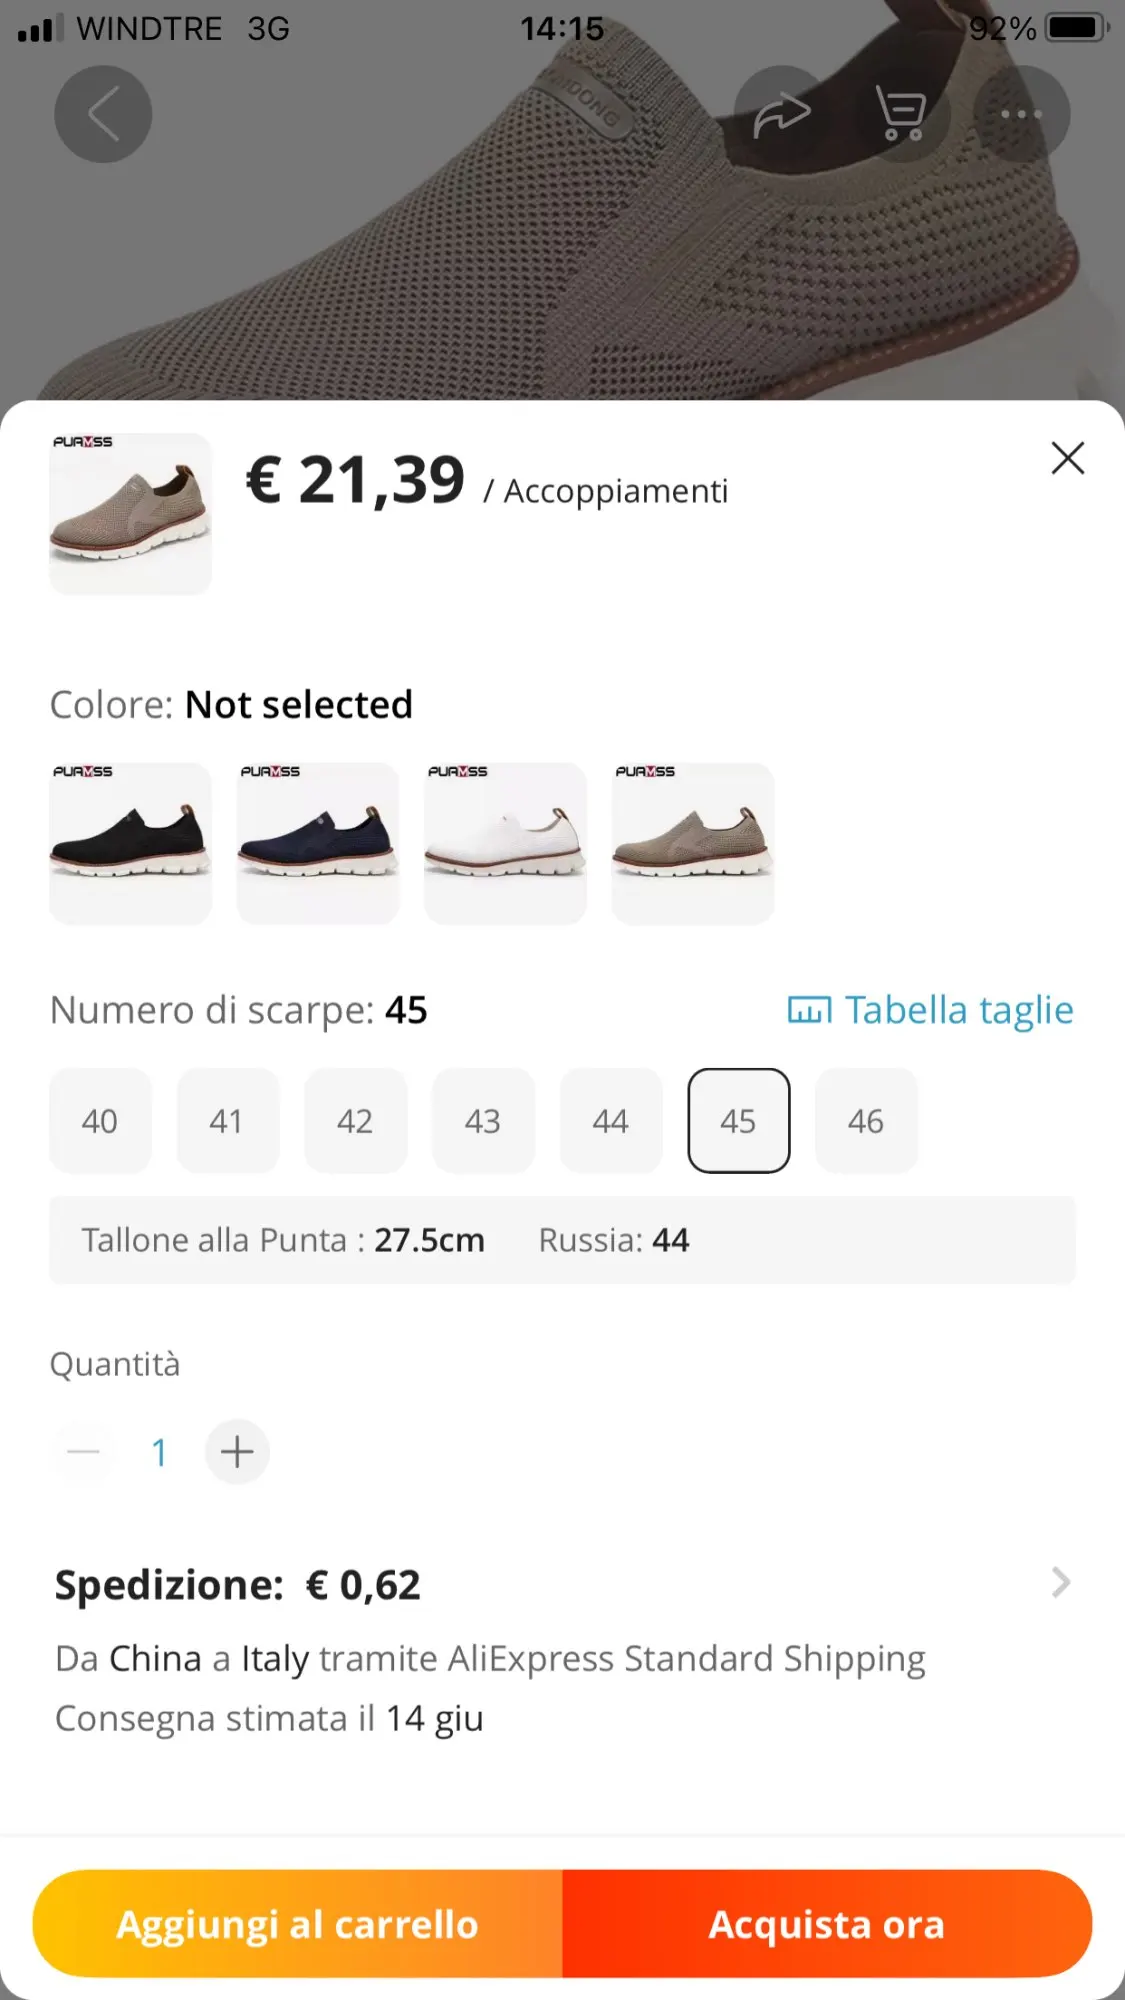This screenshot has width=1125, height=2000.
Task: Choose shoe size 42
Action: [x=355, y=1120]
